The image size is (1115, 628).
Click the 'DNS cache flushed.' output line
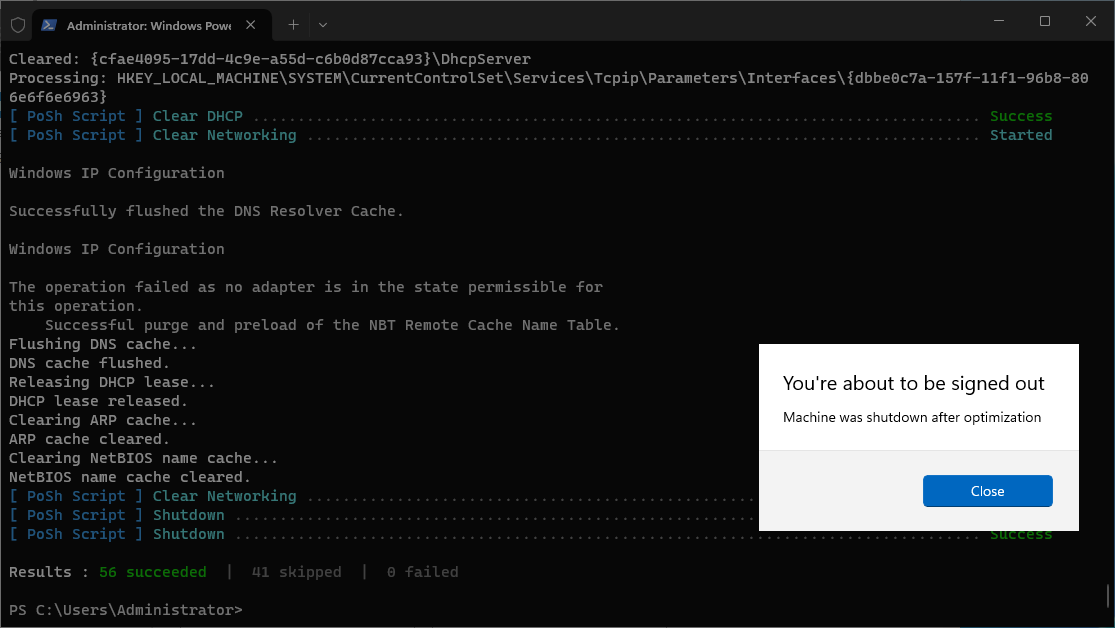pos(89,363)
